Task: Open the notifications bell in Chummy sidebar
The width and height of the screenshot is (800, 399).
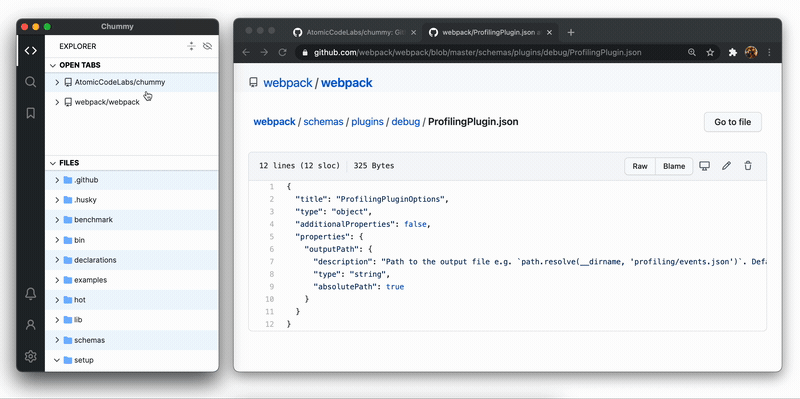Action: click(x=31, y=293)
